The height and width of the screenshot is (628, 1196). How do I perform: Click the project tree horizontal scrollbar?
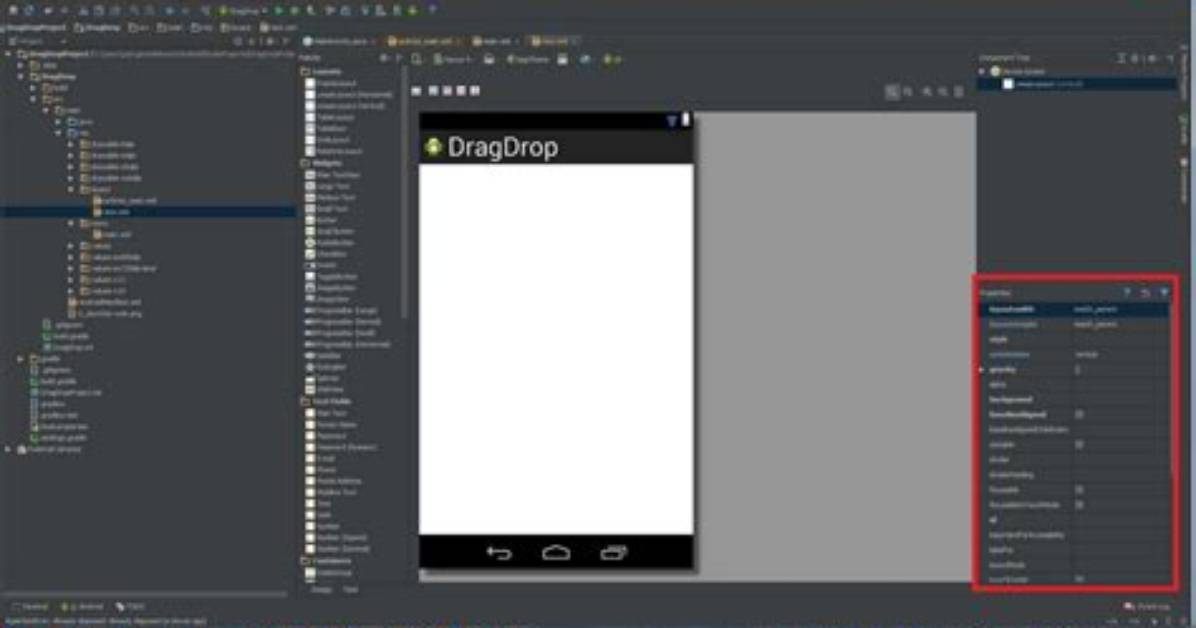coord(145,593)
